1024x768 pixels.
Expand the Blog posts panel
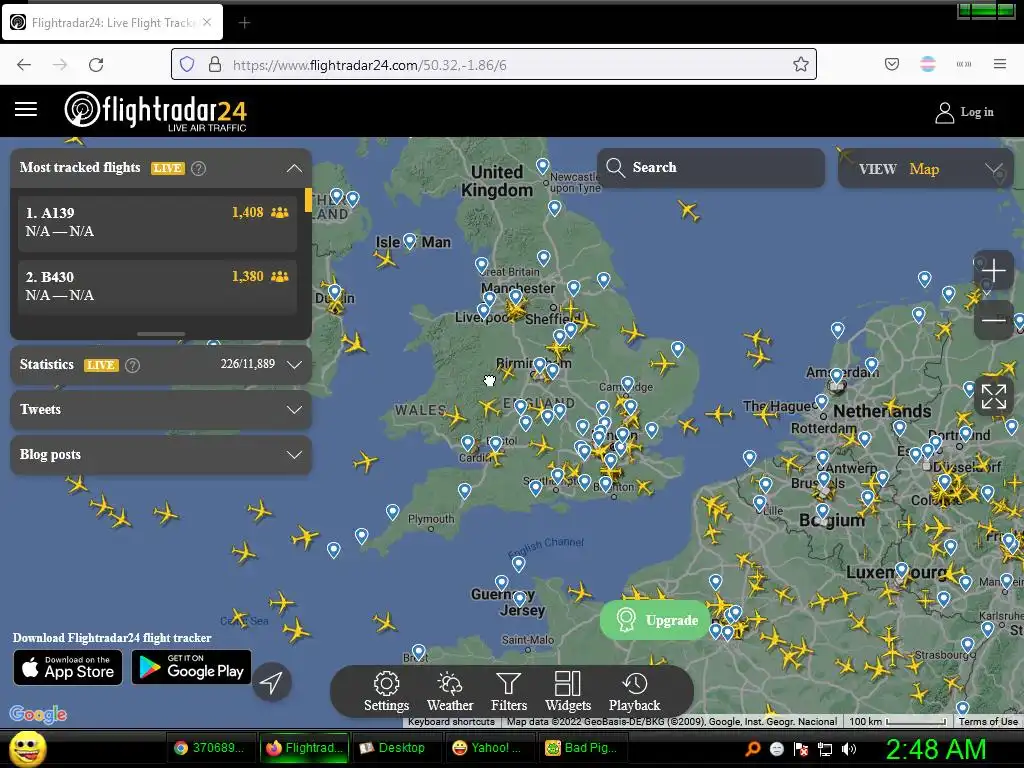point(161,455)
